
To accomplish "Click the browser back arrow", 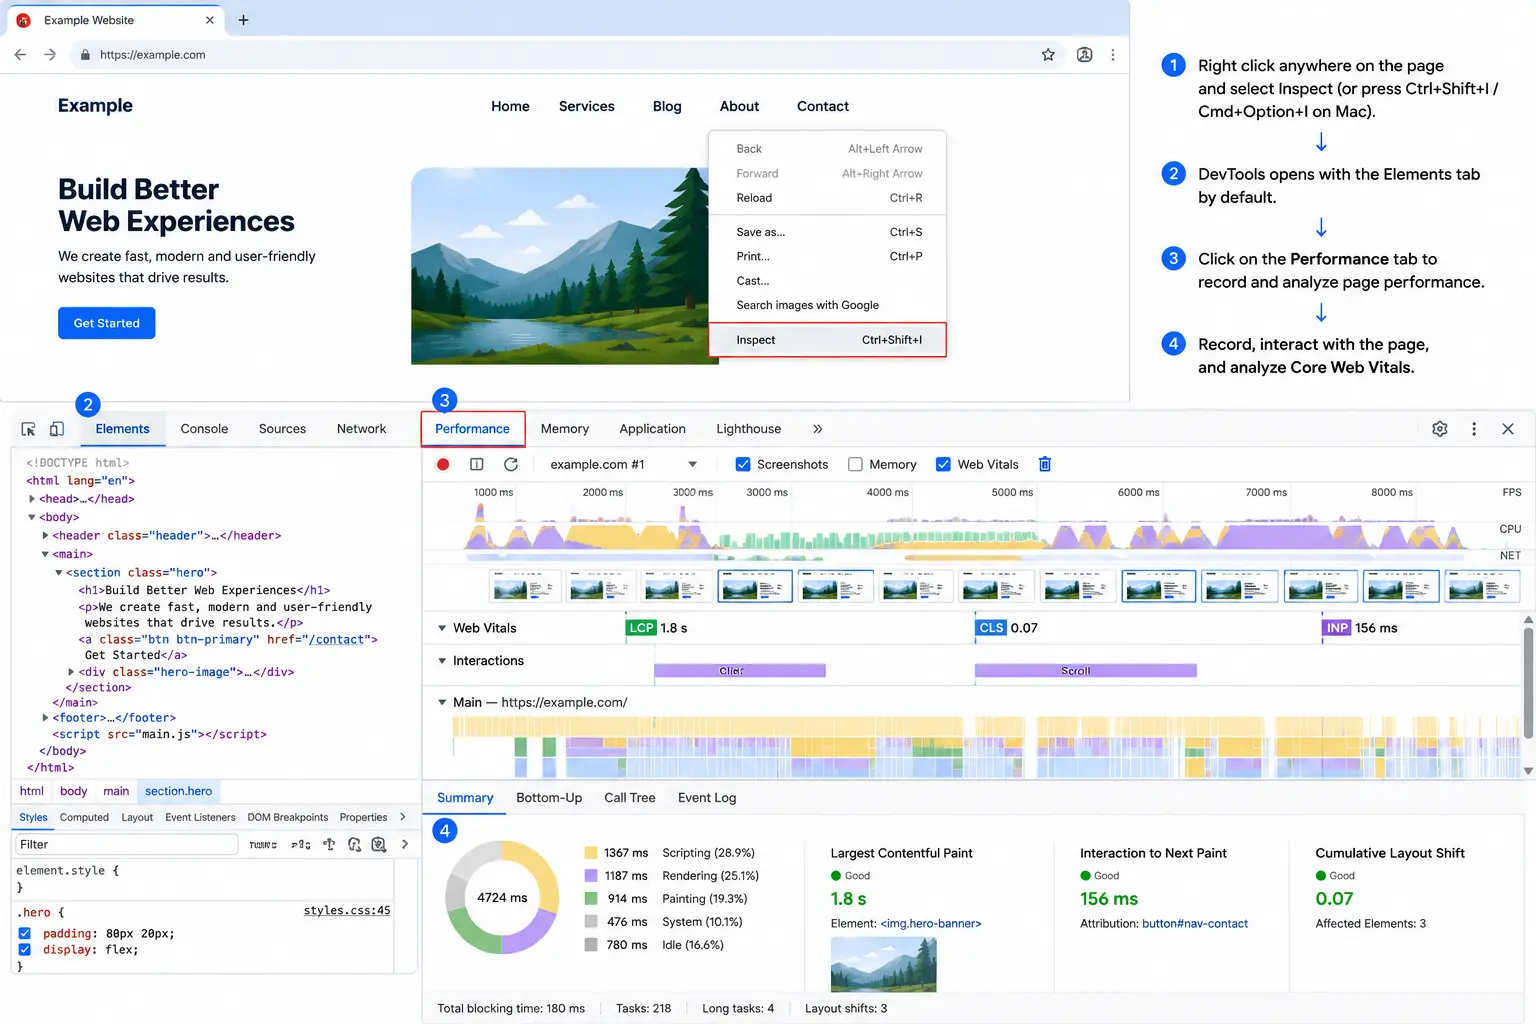I will coord(20,55).
